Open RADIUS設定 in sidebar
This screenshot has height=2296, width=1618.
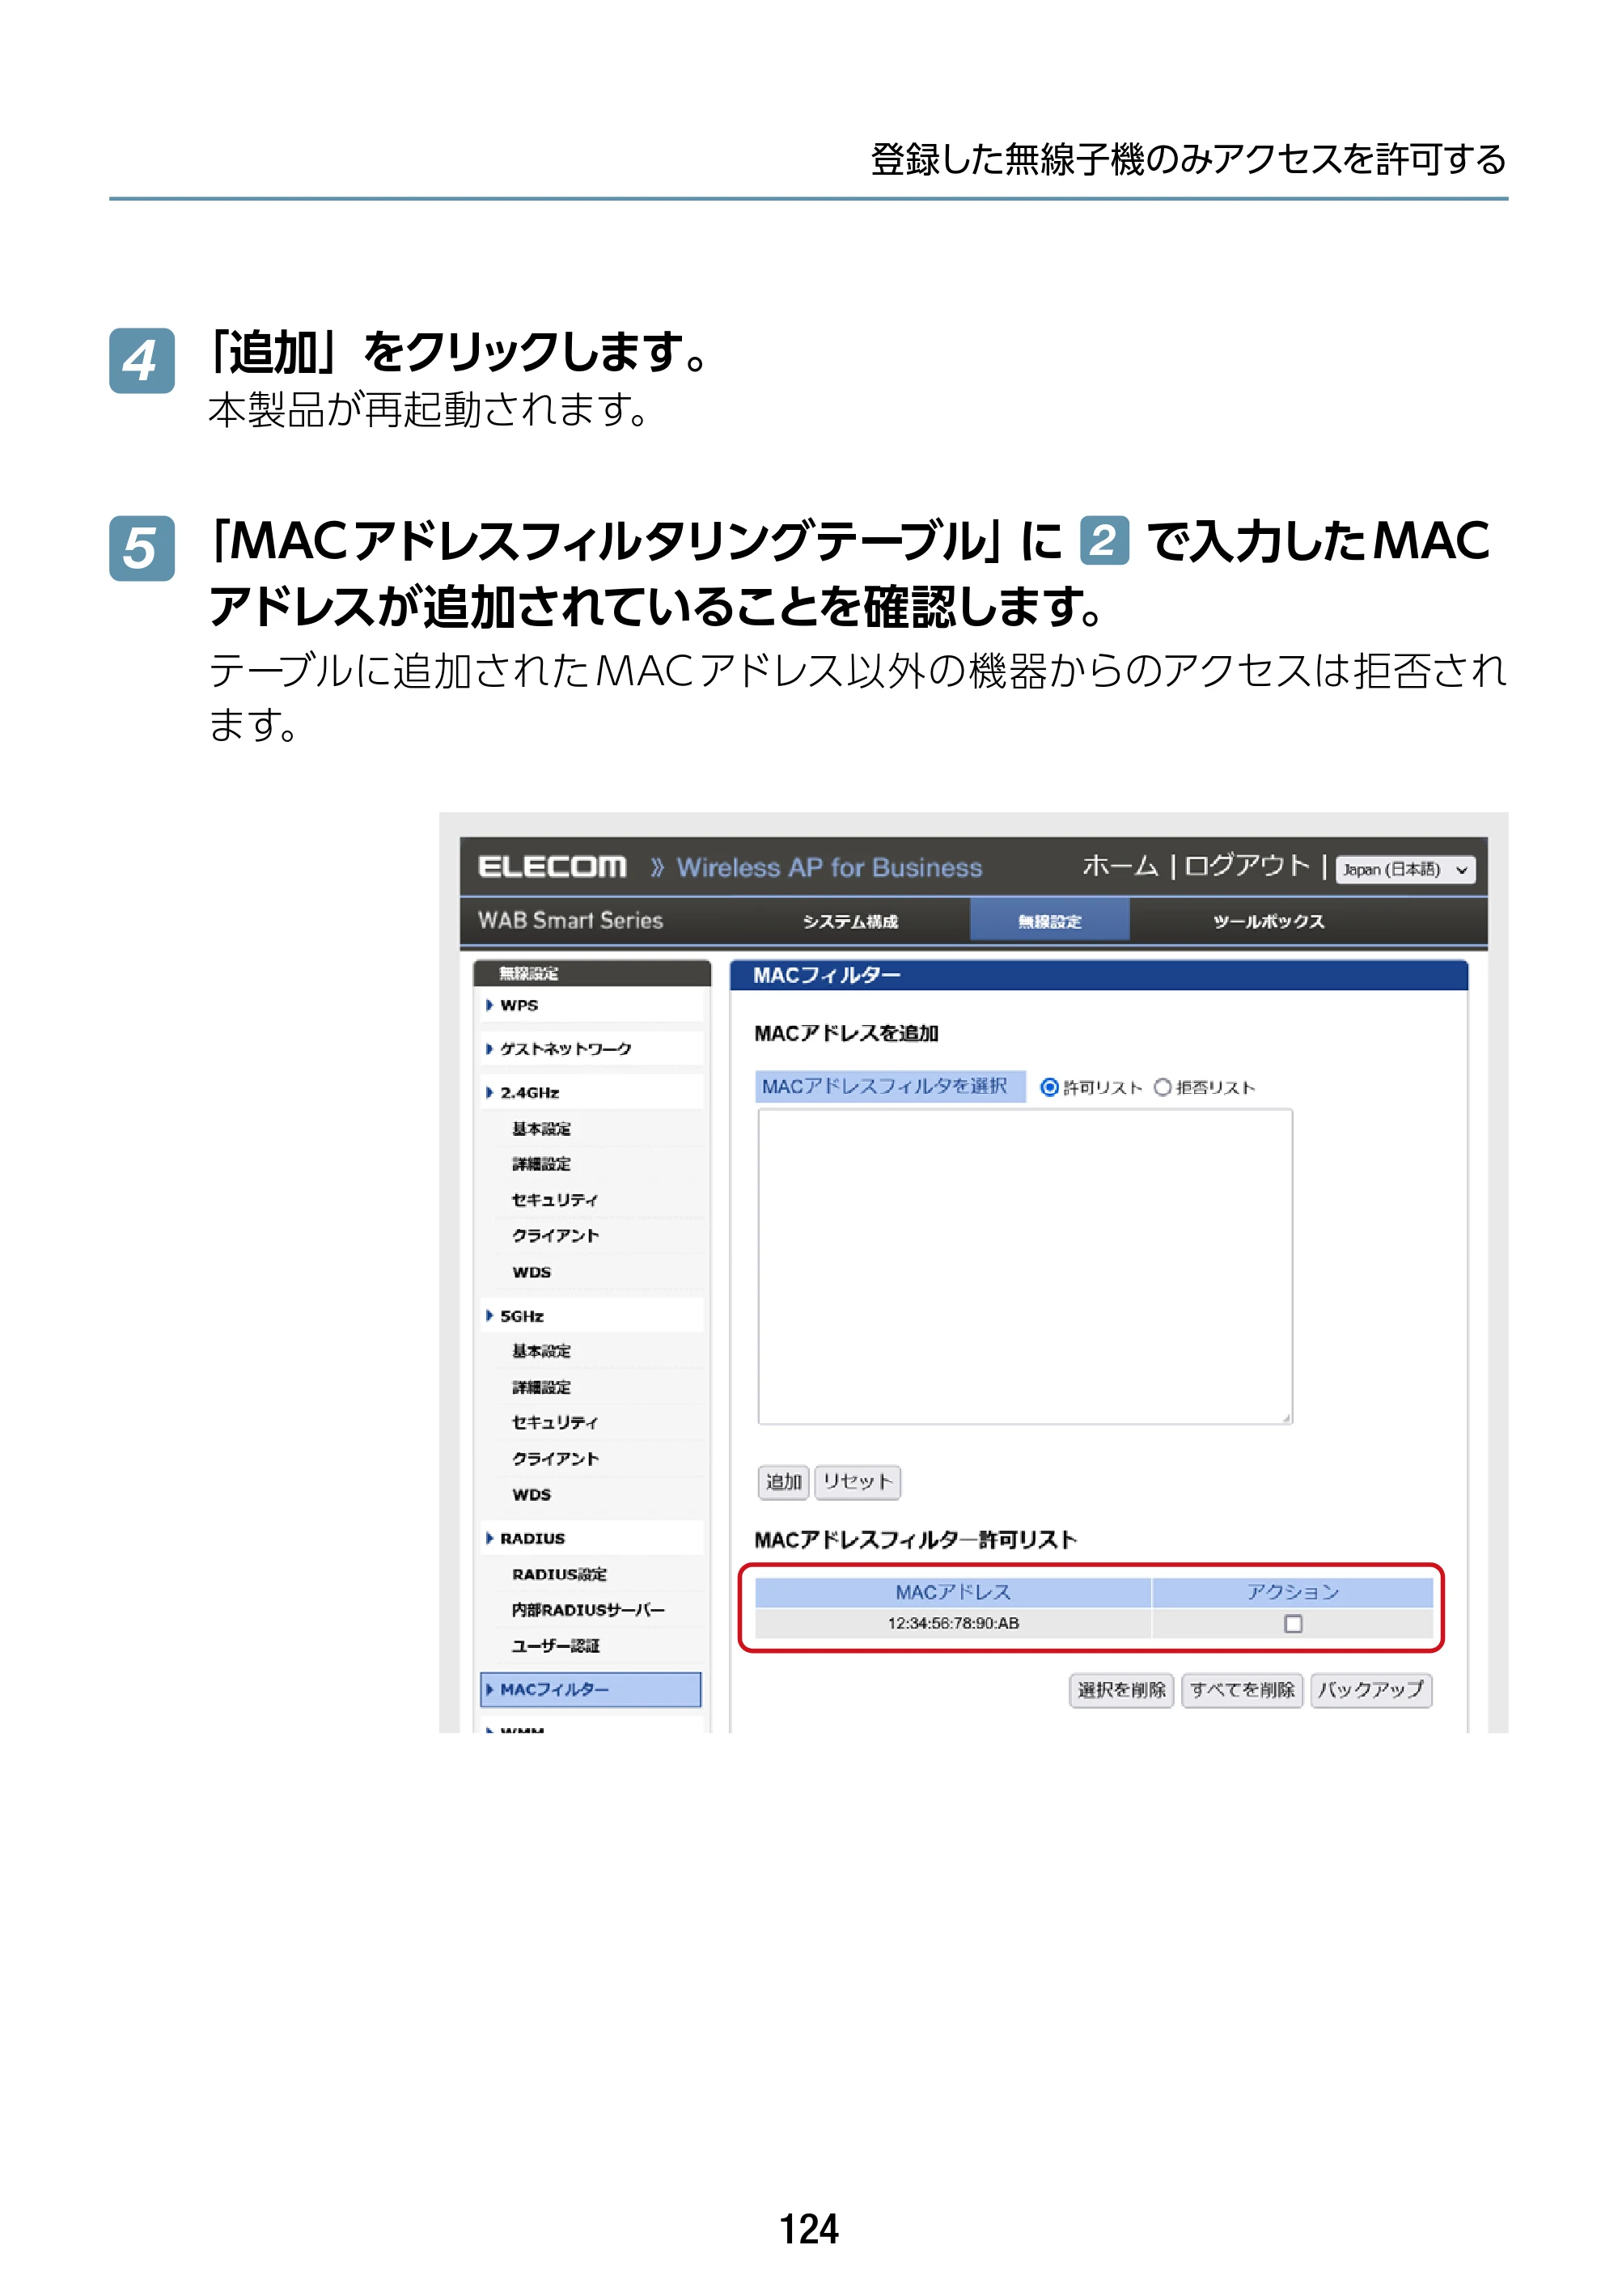[559, 1574]
